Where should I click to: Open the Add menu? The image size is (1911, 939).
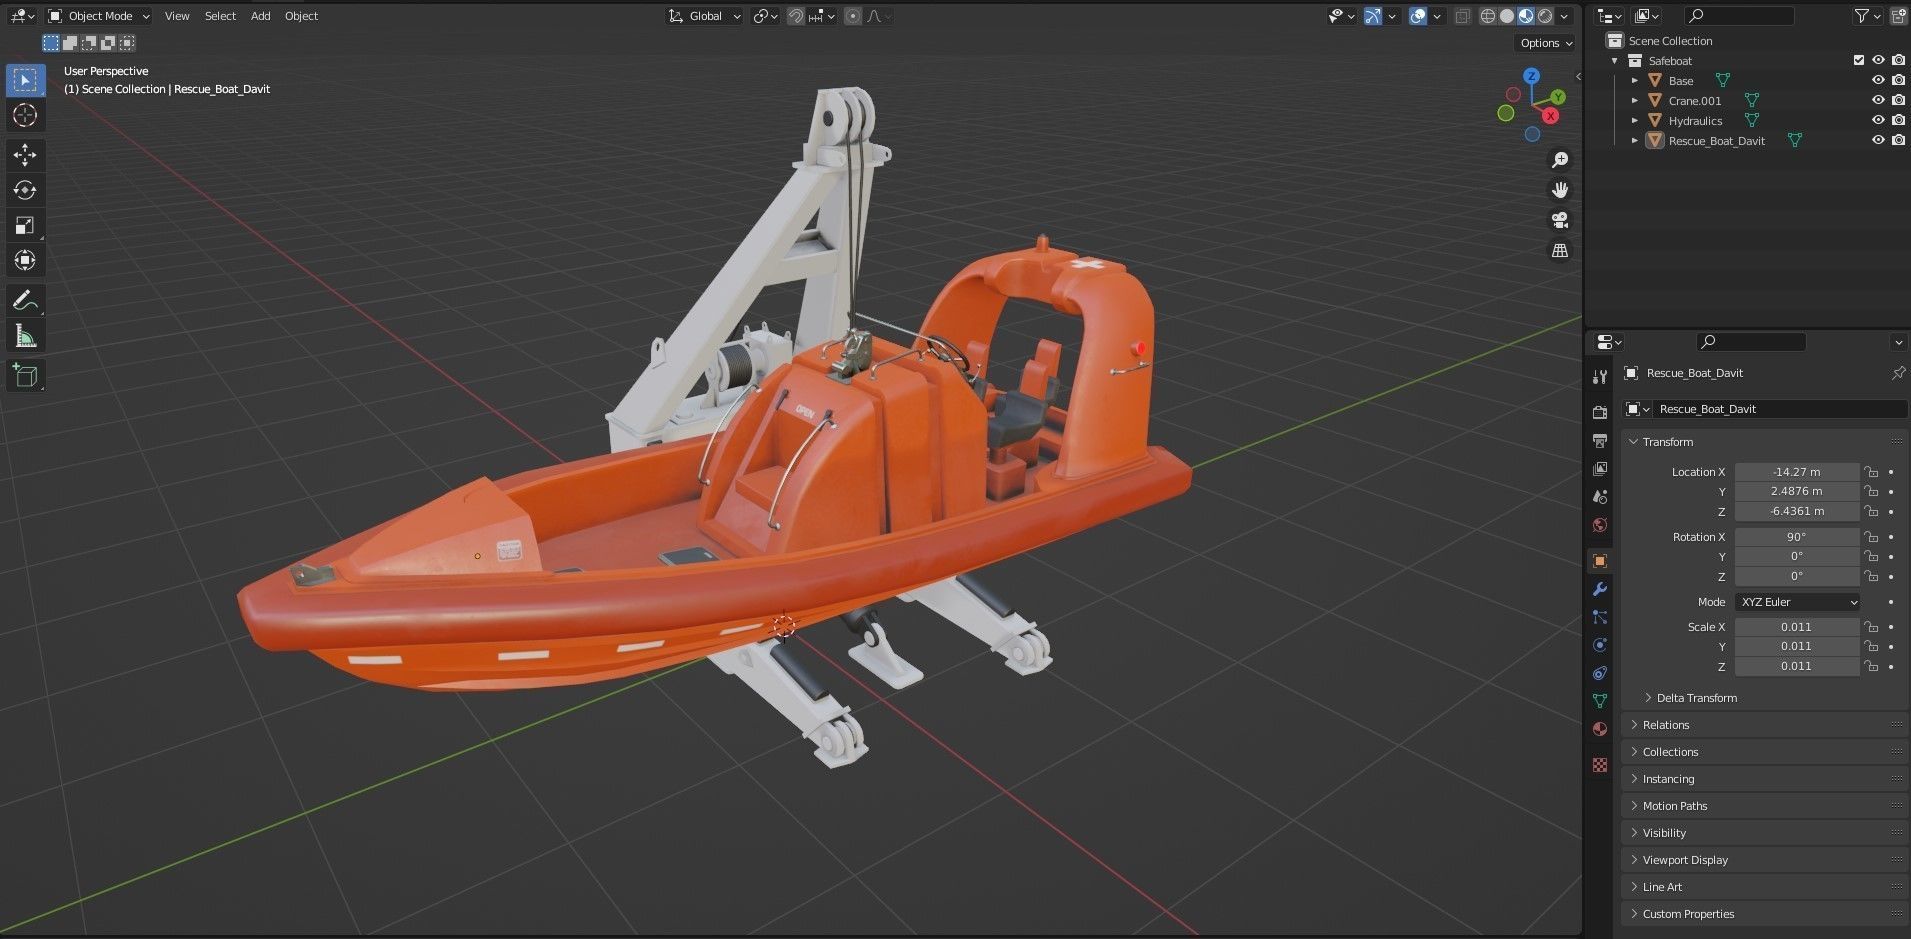[260, 16]
